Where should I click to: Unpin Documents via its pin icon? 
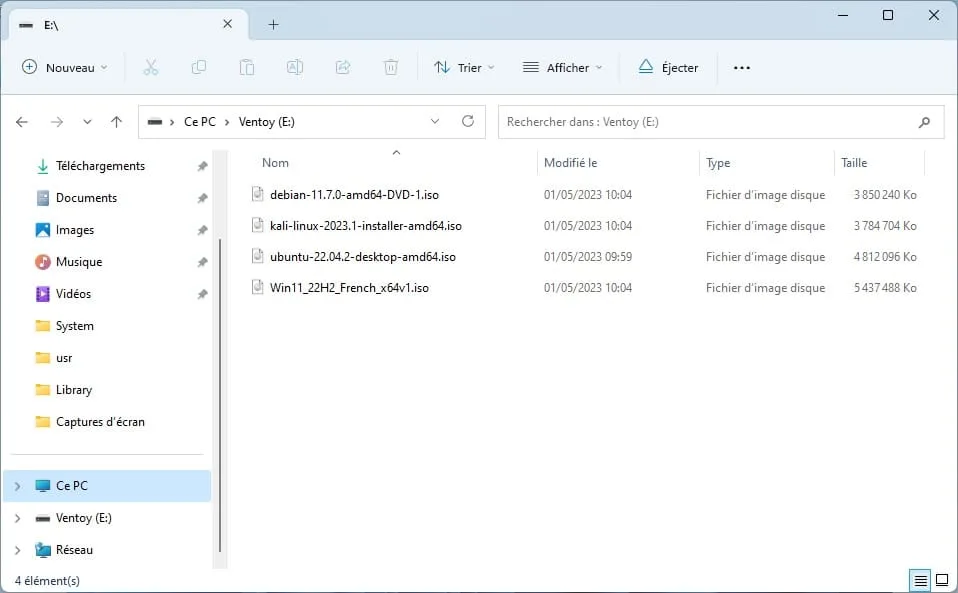coord(202,198)
